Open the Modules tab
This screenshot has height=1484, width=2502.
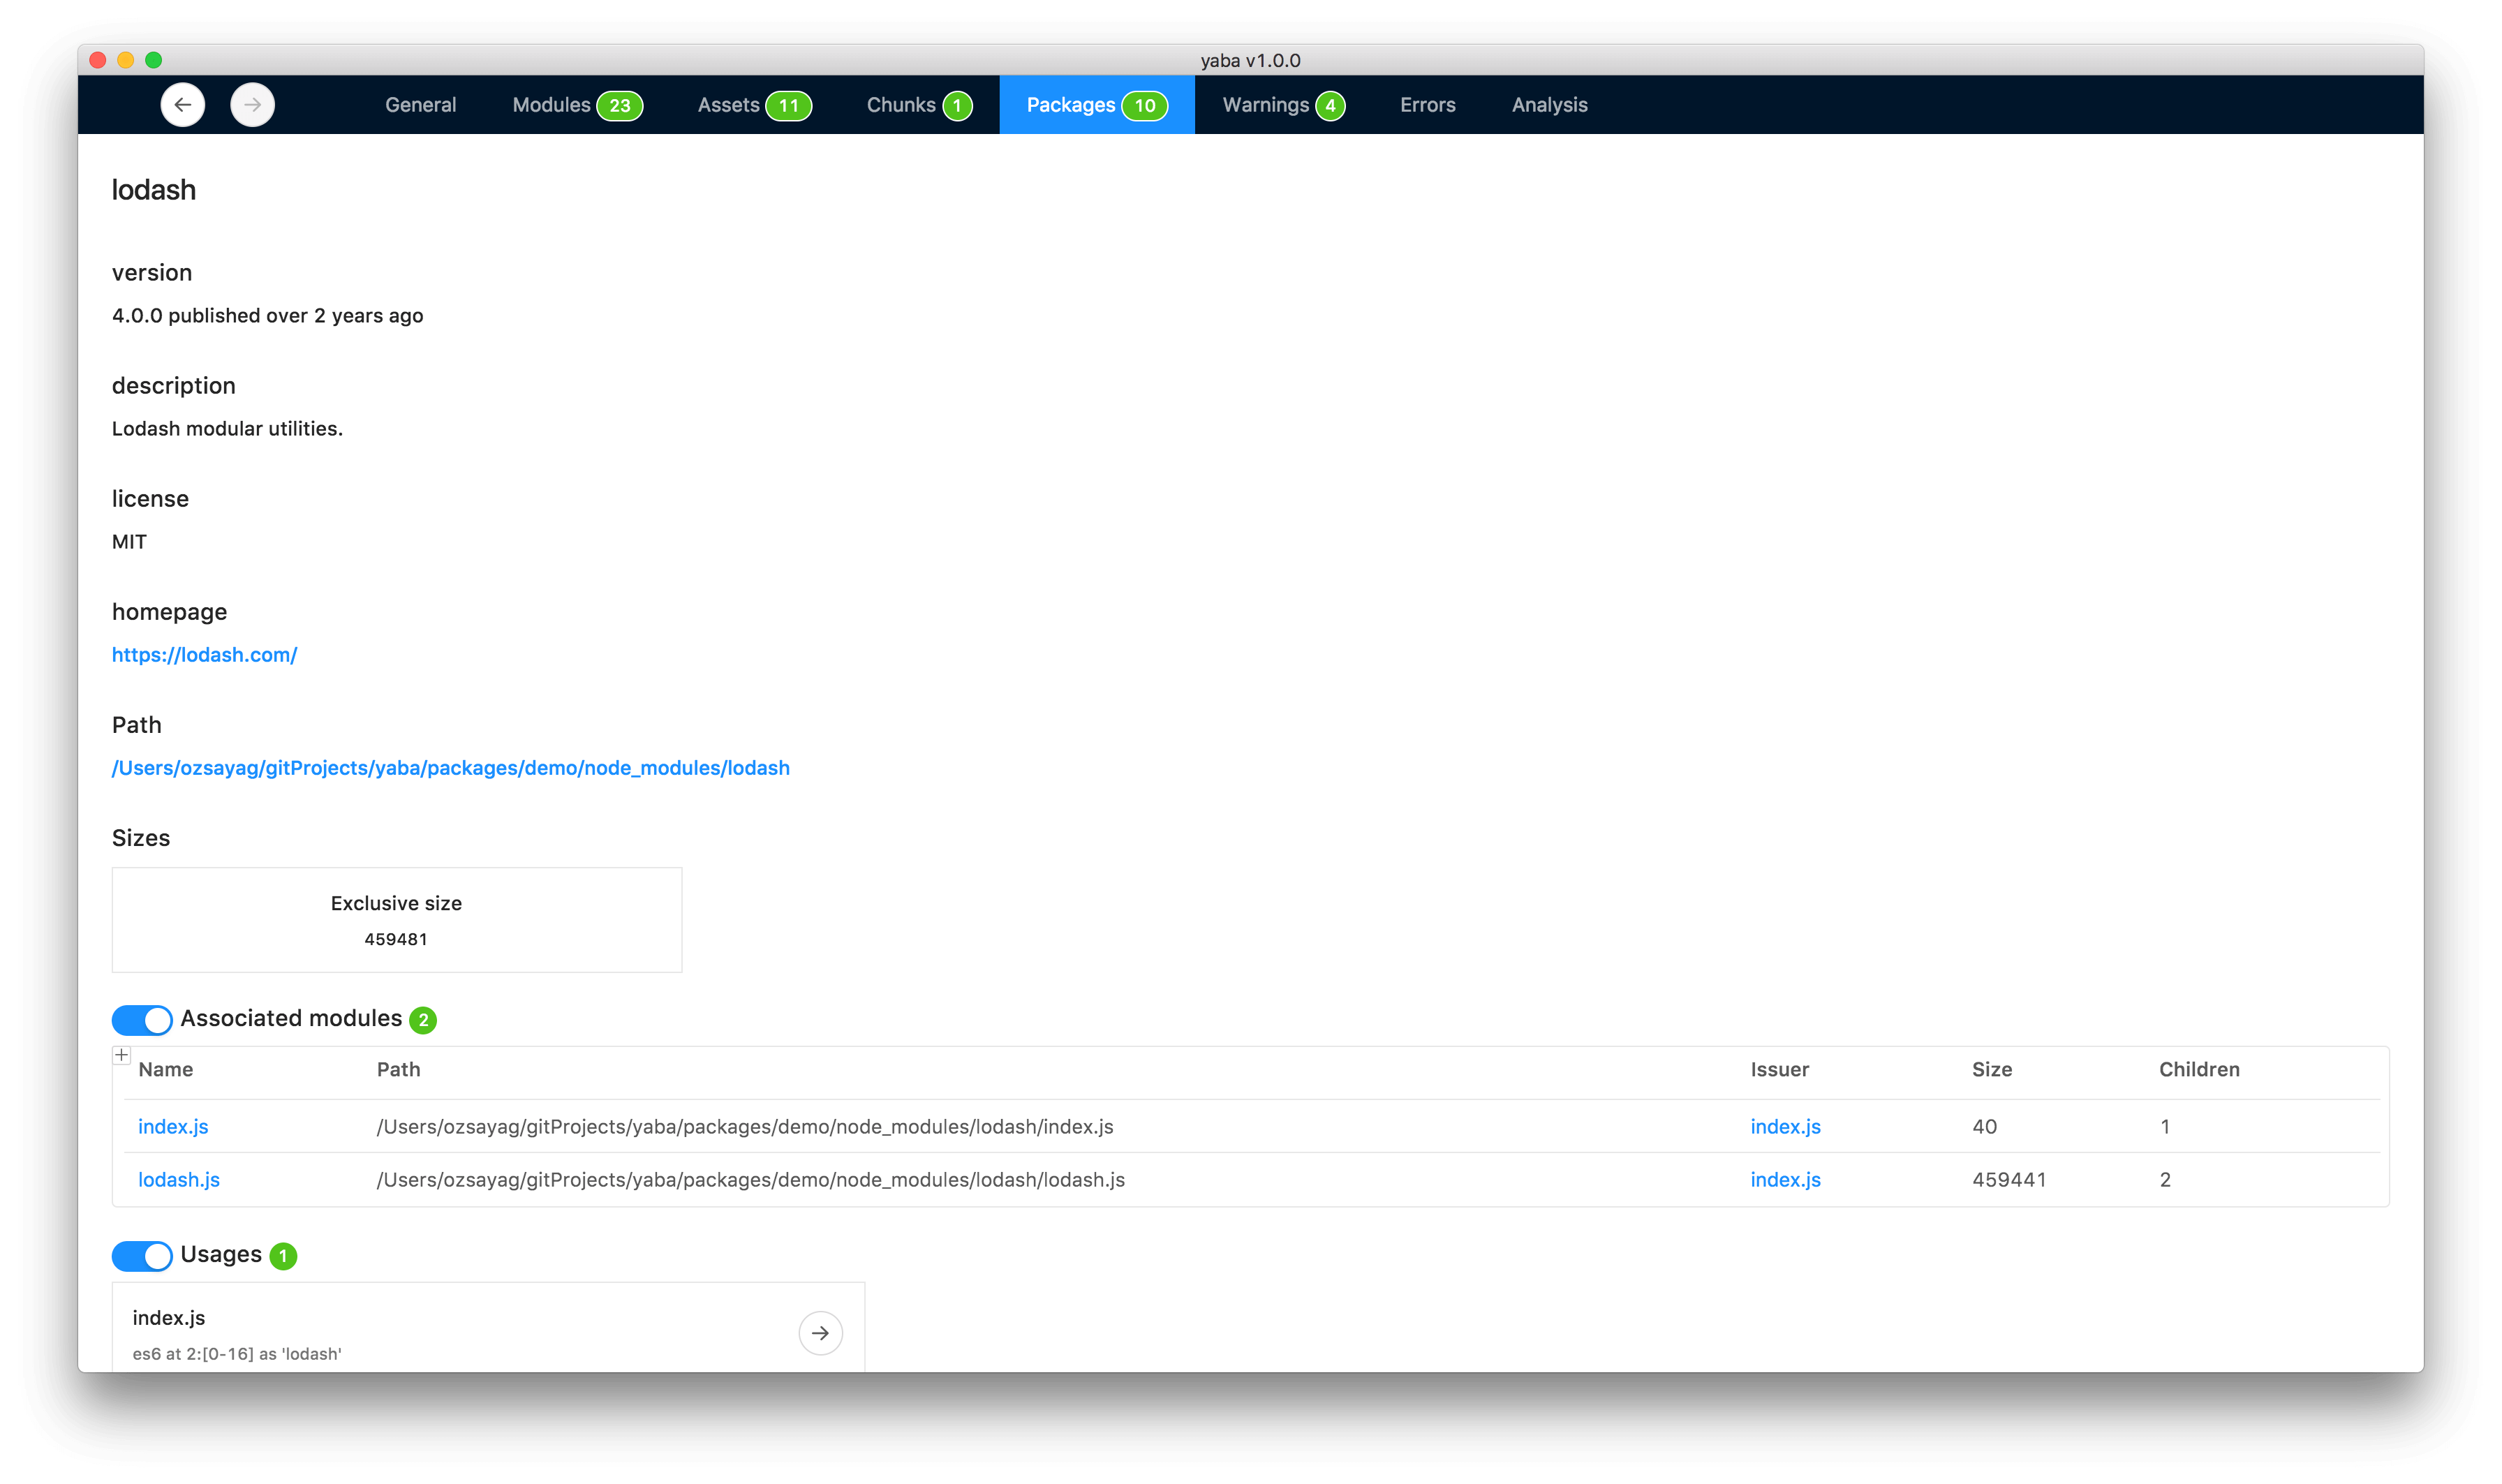[577, 105]
